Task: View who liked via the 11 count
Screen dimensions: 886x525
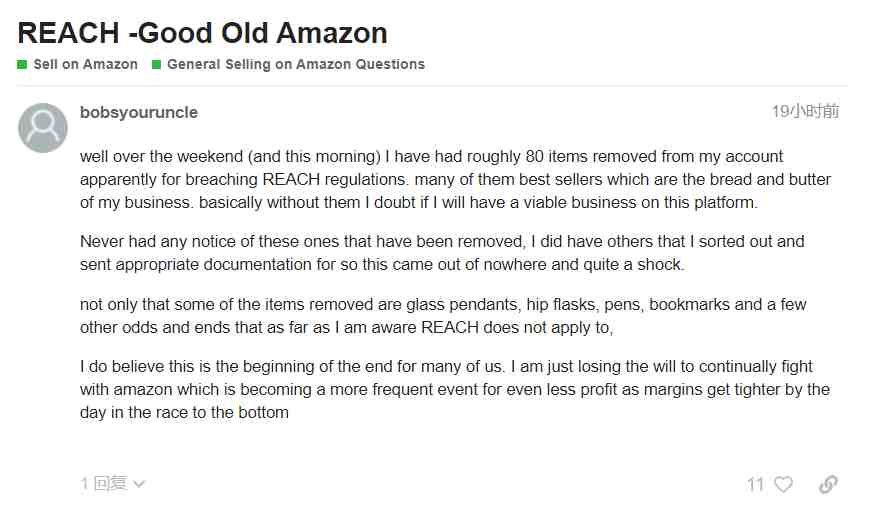Action: [755, 484]
